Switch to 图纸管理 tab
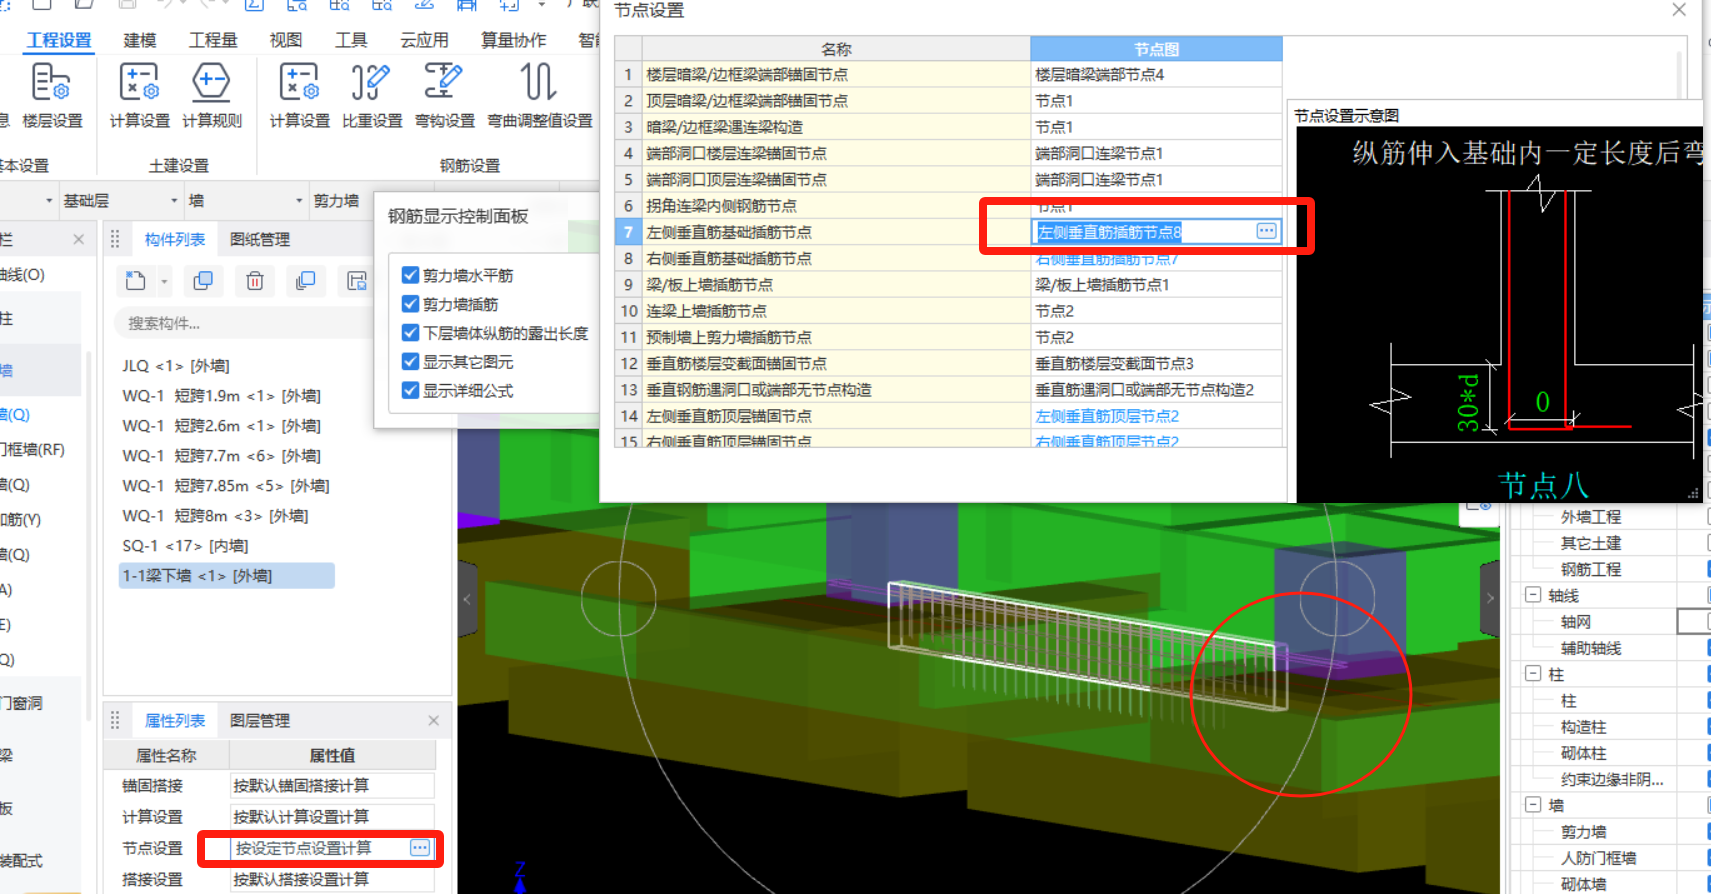This screenshot has height=894, width=1711. point(260,239)
